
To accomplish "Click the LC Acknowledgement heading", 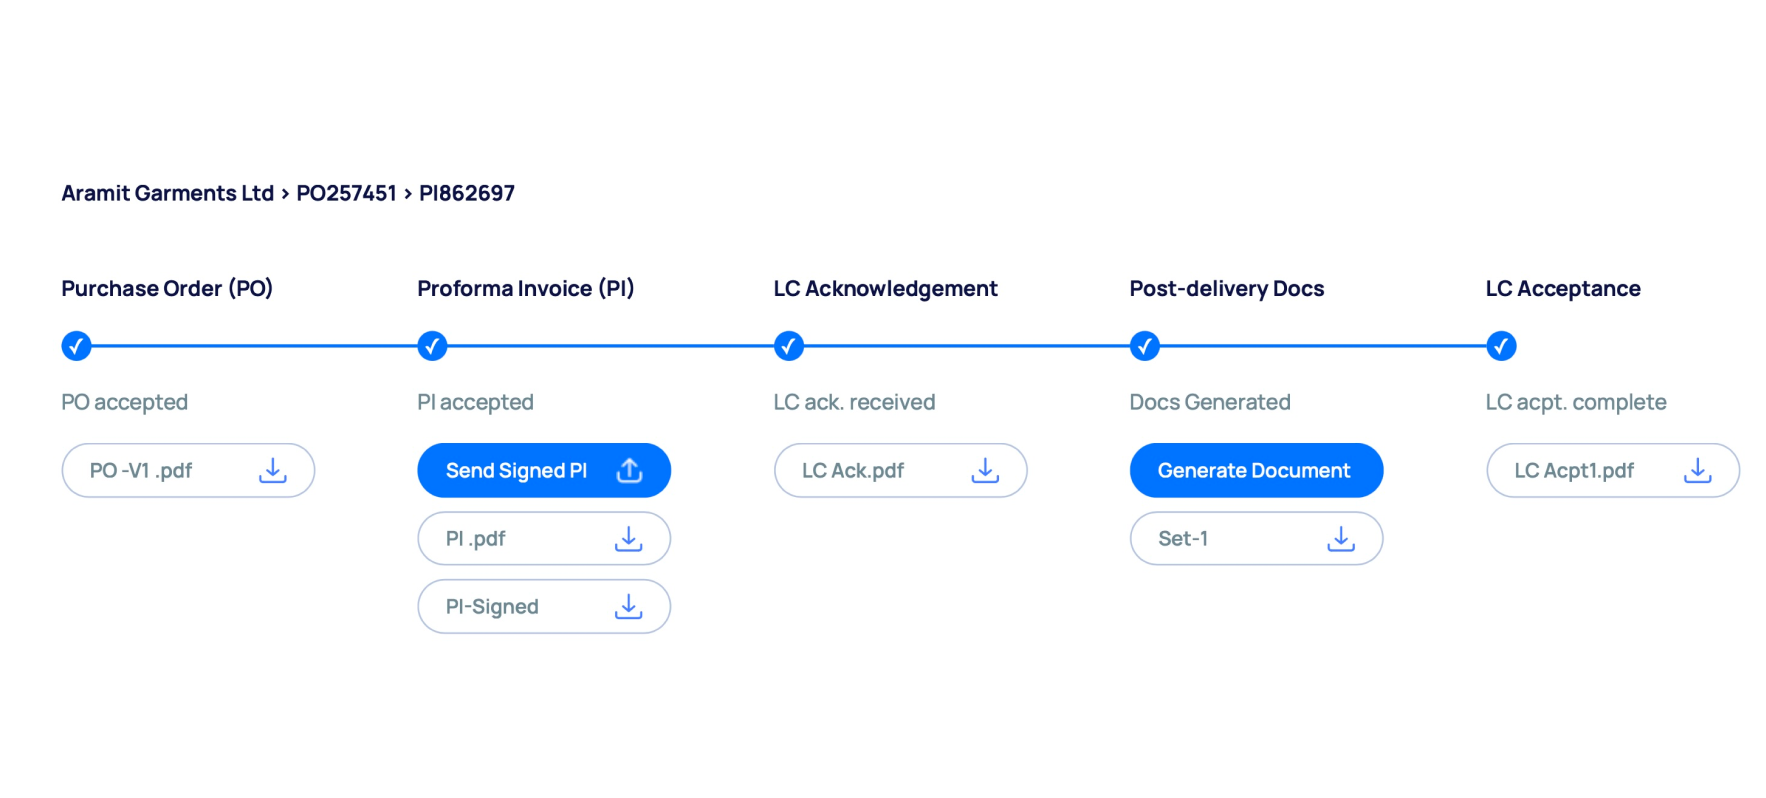I will click(885, 289).
